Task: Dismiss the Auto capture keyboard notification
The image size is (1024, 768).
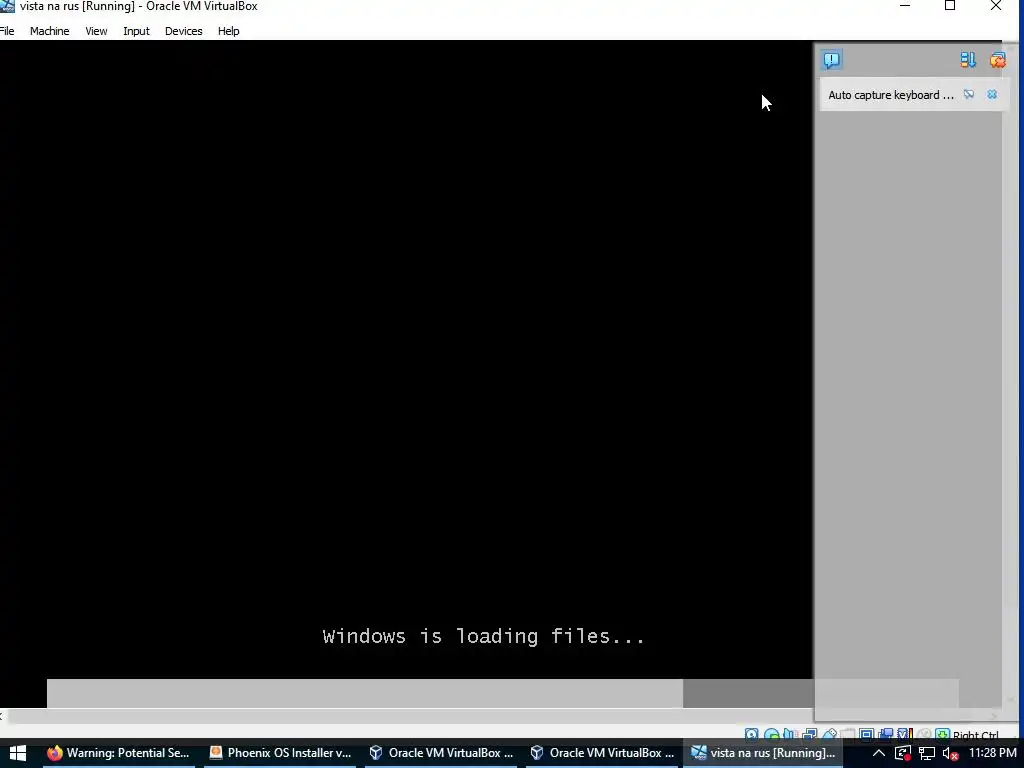Action: 992,95
